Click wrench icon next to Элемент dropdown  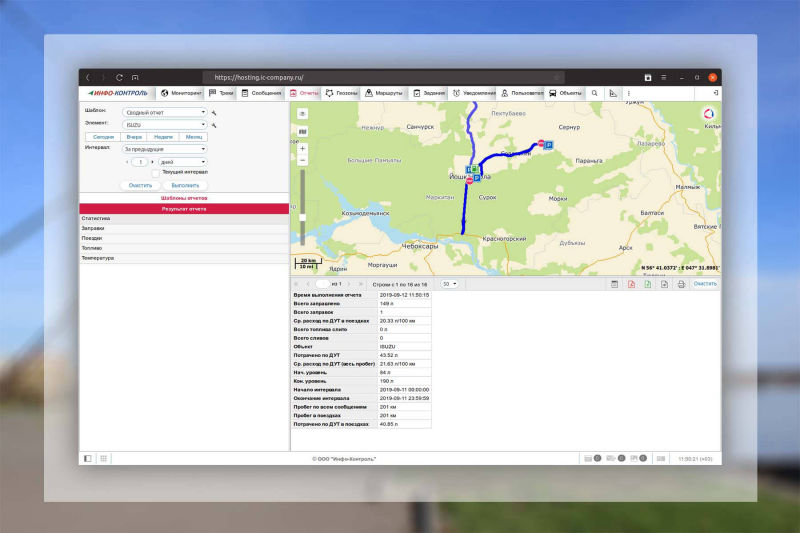214,125
